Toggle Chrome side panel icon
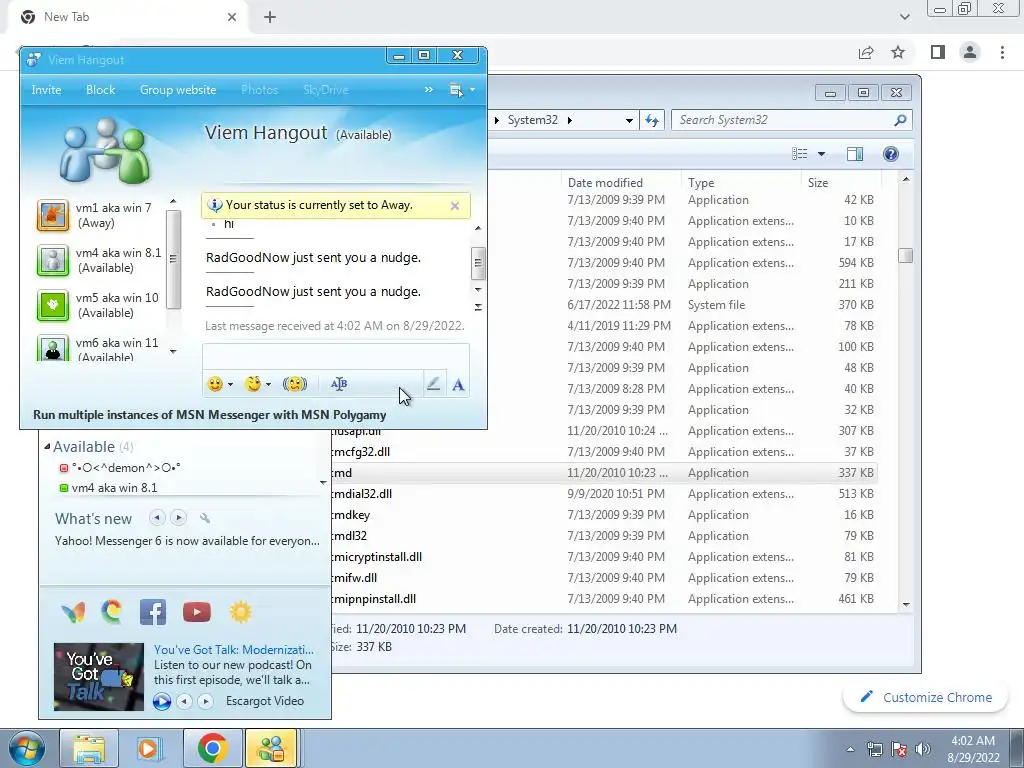This screenshot has width=1024, height=768. tap(938, 52)
